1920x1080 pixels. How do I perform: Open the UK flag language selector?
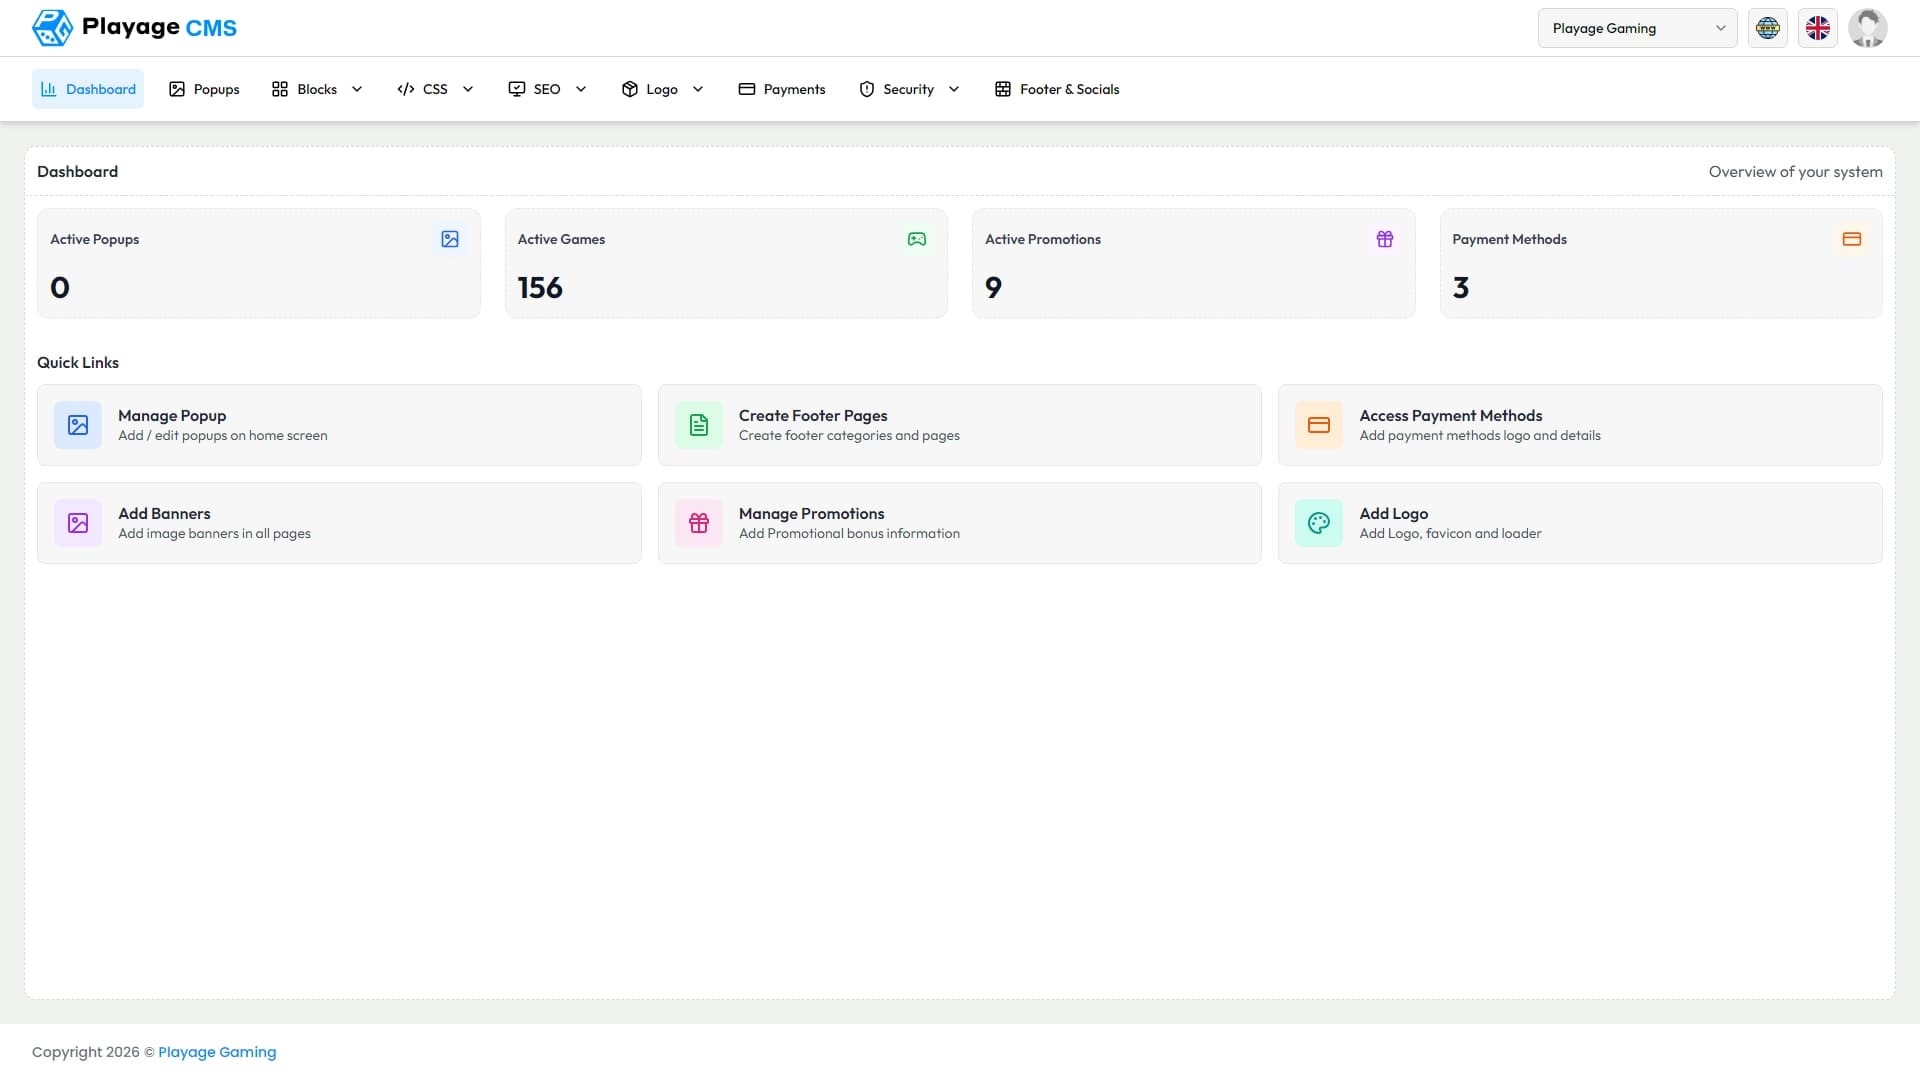tap(1817, 28)
